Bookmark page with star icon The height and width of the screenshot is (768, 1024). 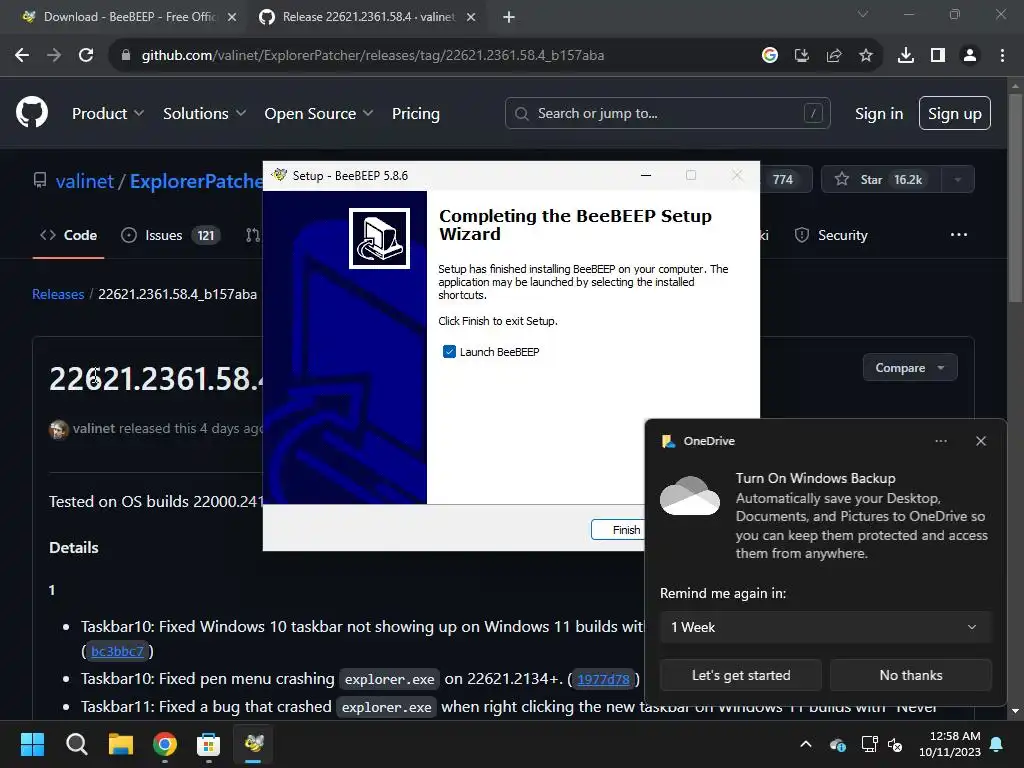click(866, 56)
